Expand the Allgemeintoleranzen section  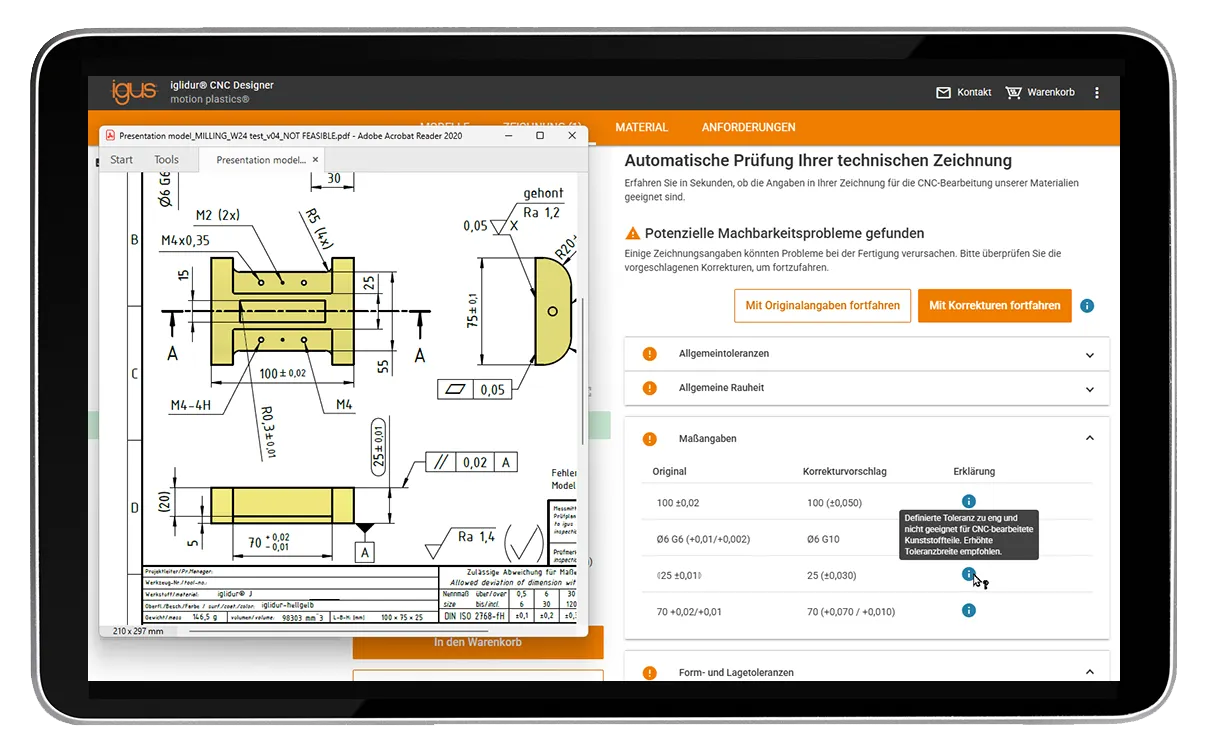click(1089, 354)
